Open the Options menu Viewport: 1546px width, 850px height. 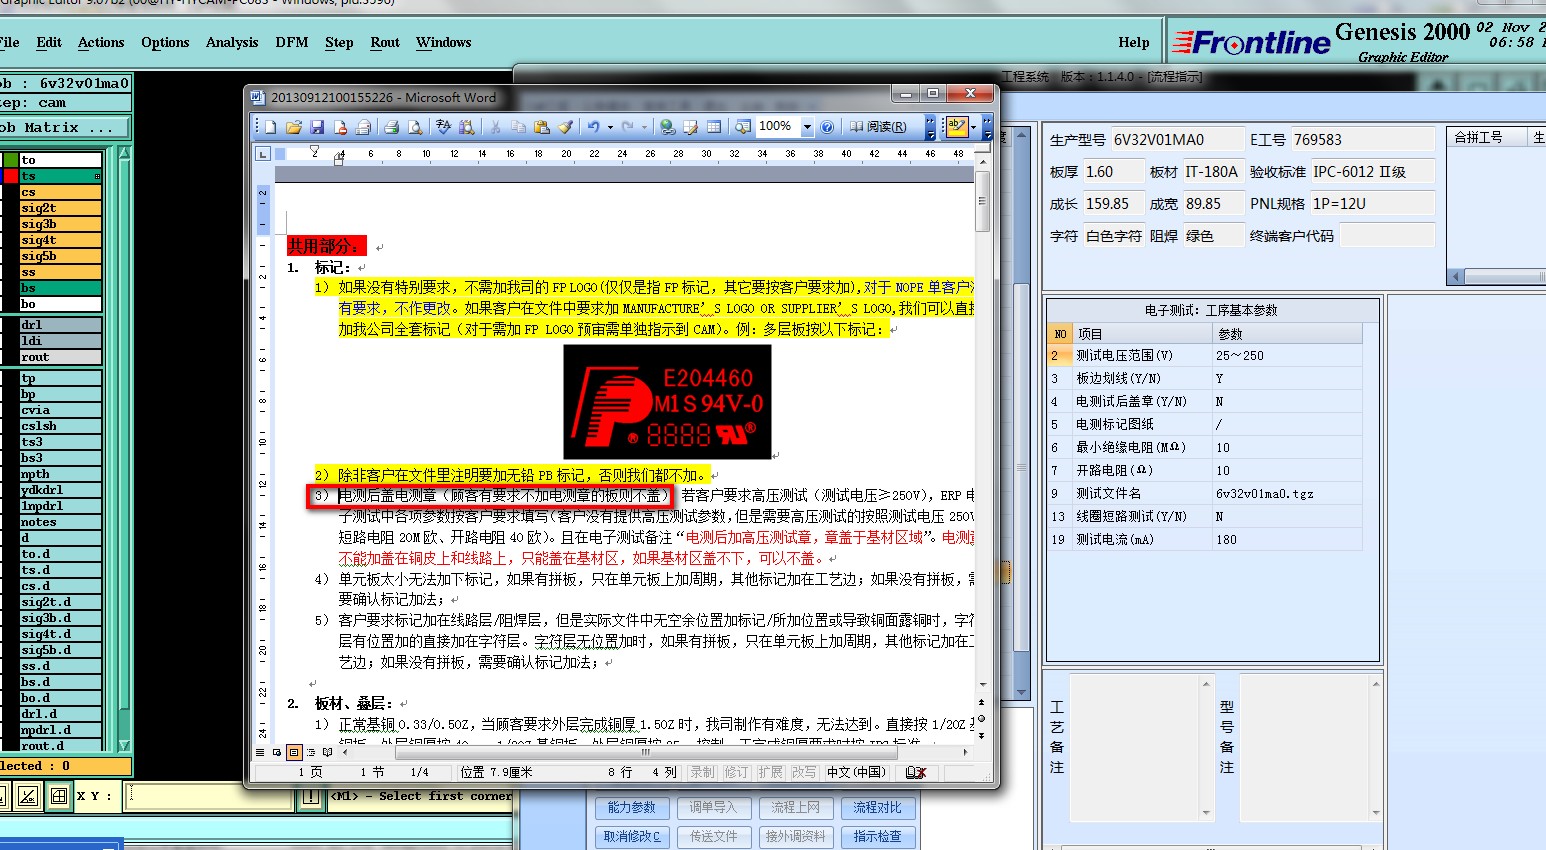[165, 42]
